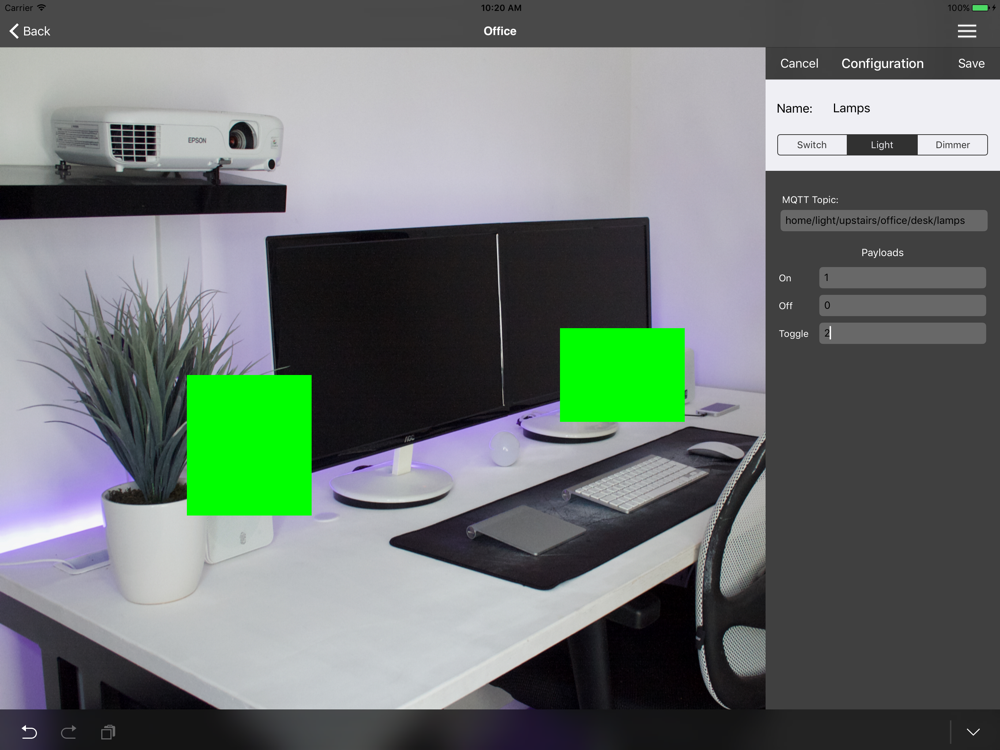Select the Switch device type
This screenshot has width=1000, height=750.
(812, 145)
